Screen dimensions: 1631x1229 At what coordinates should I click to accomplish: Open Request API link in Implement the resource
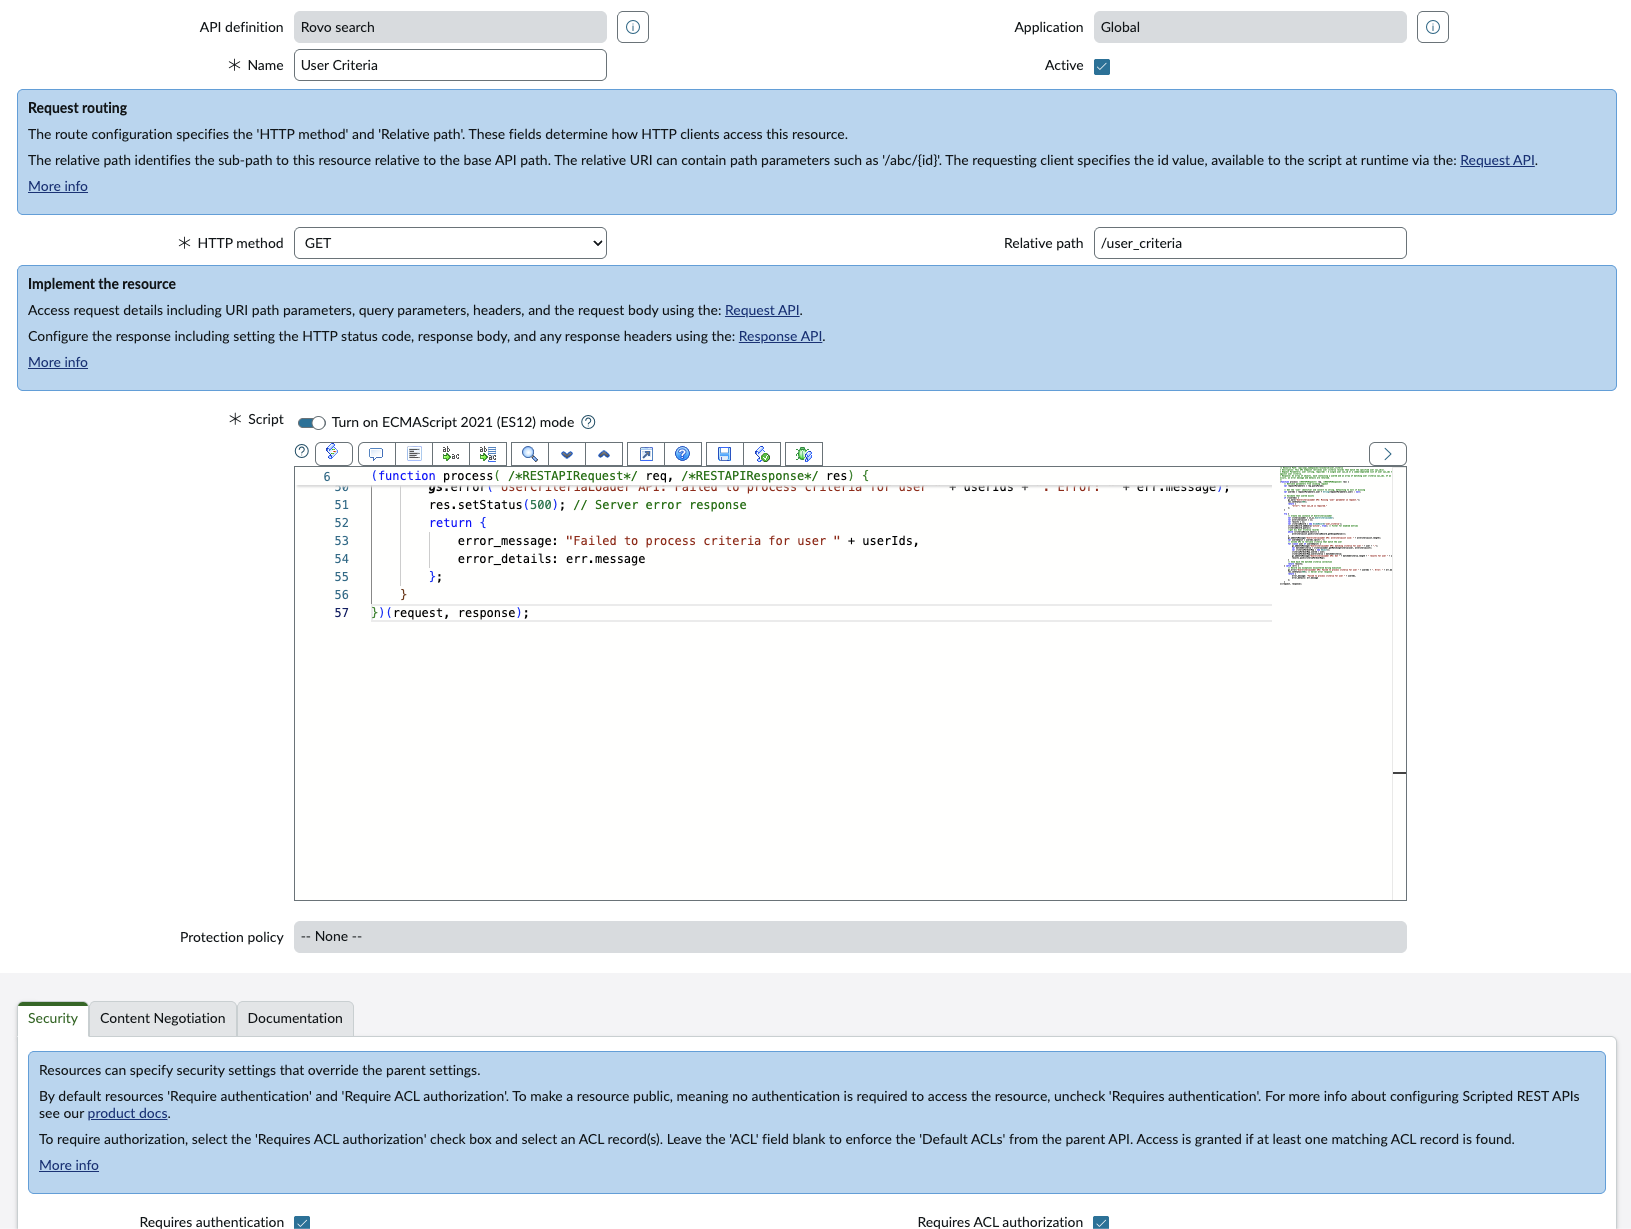coord(762,310)
